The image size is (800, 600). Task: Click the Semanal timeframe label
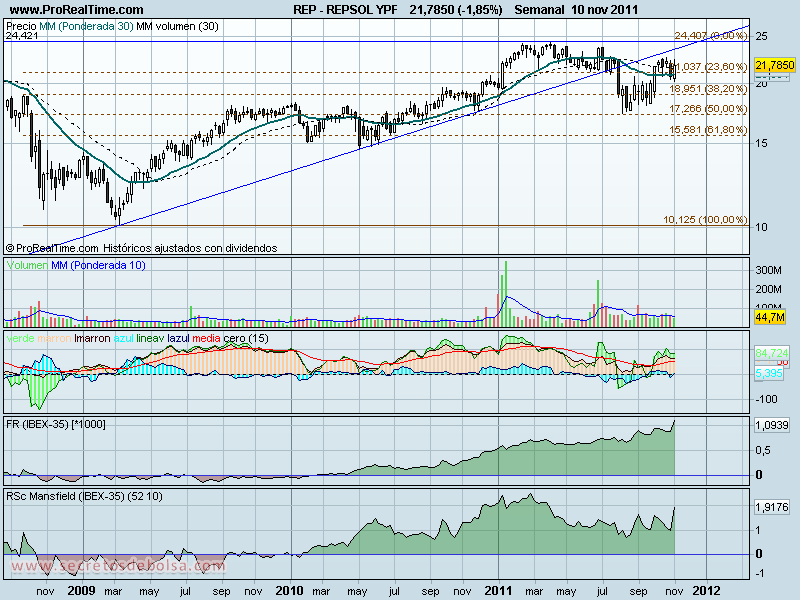(539, 9)
